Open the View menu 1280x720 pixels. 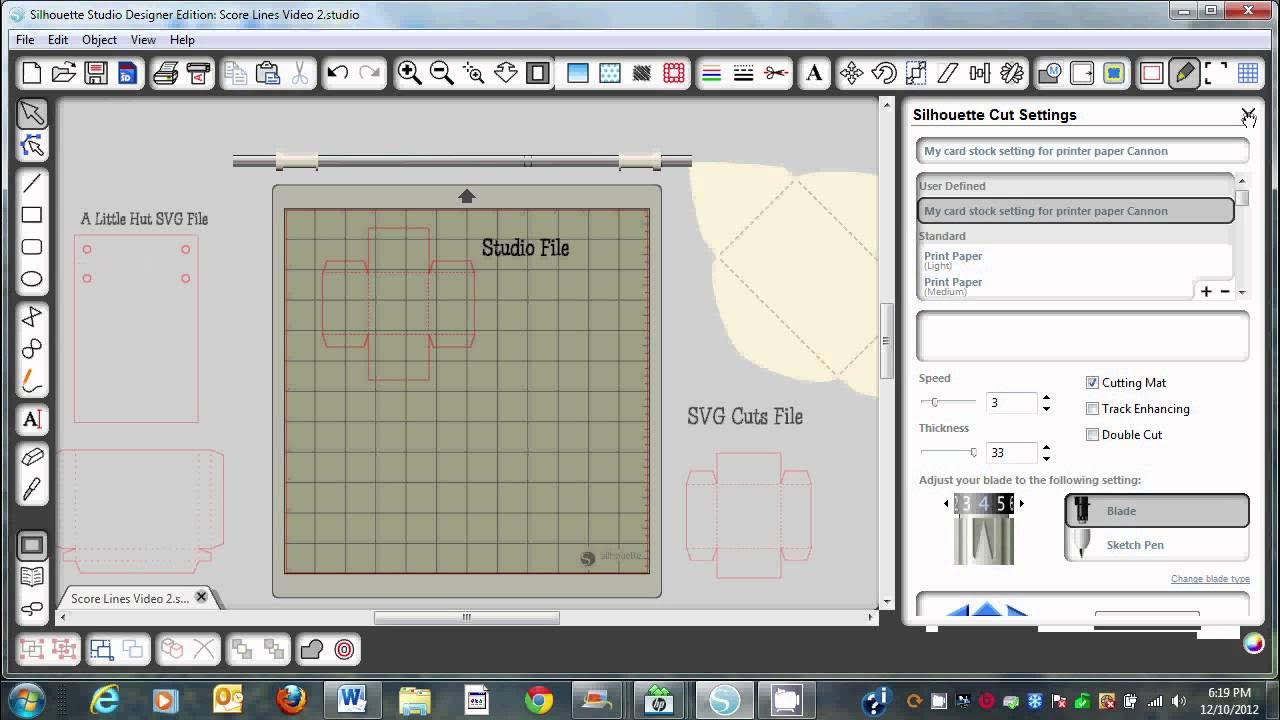click(143, 40)
